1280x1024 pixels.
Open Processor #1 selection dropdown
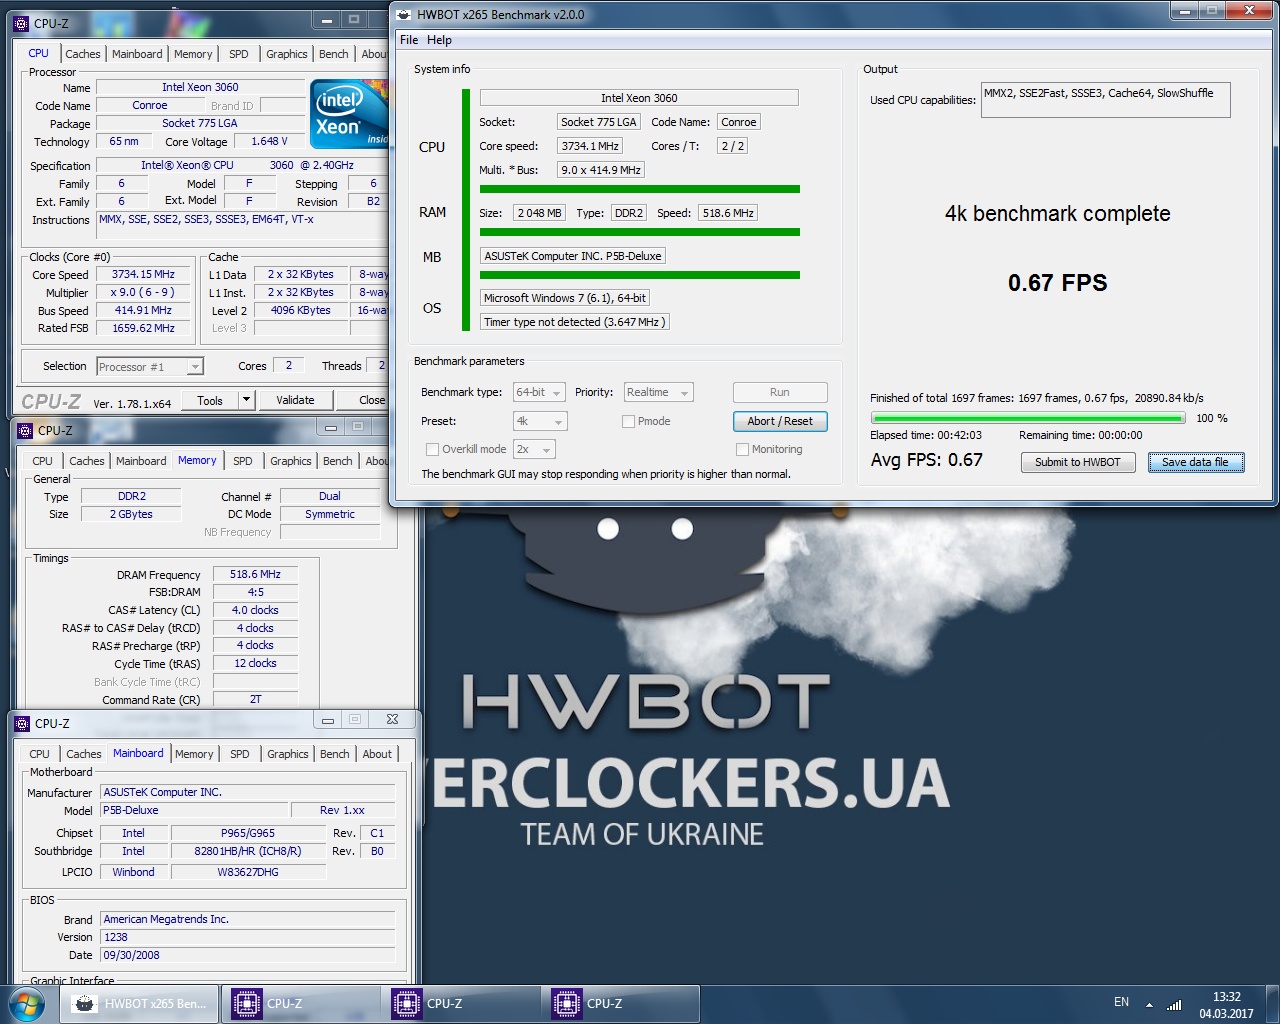[150, 367]
